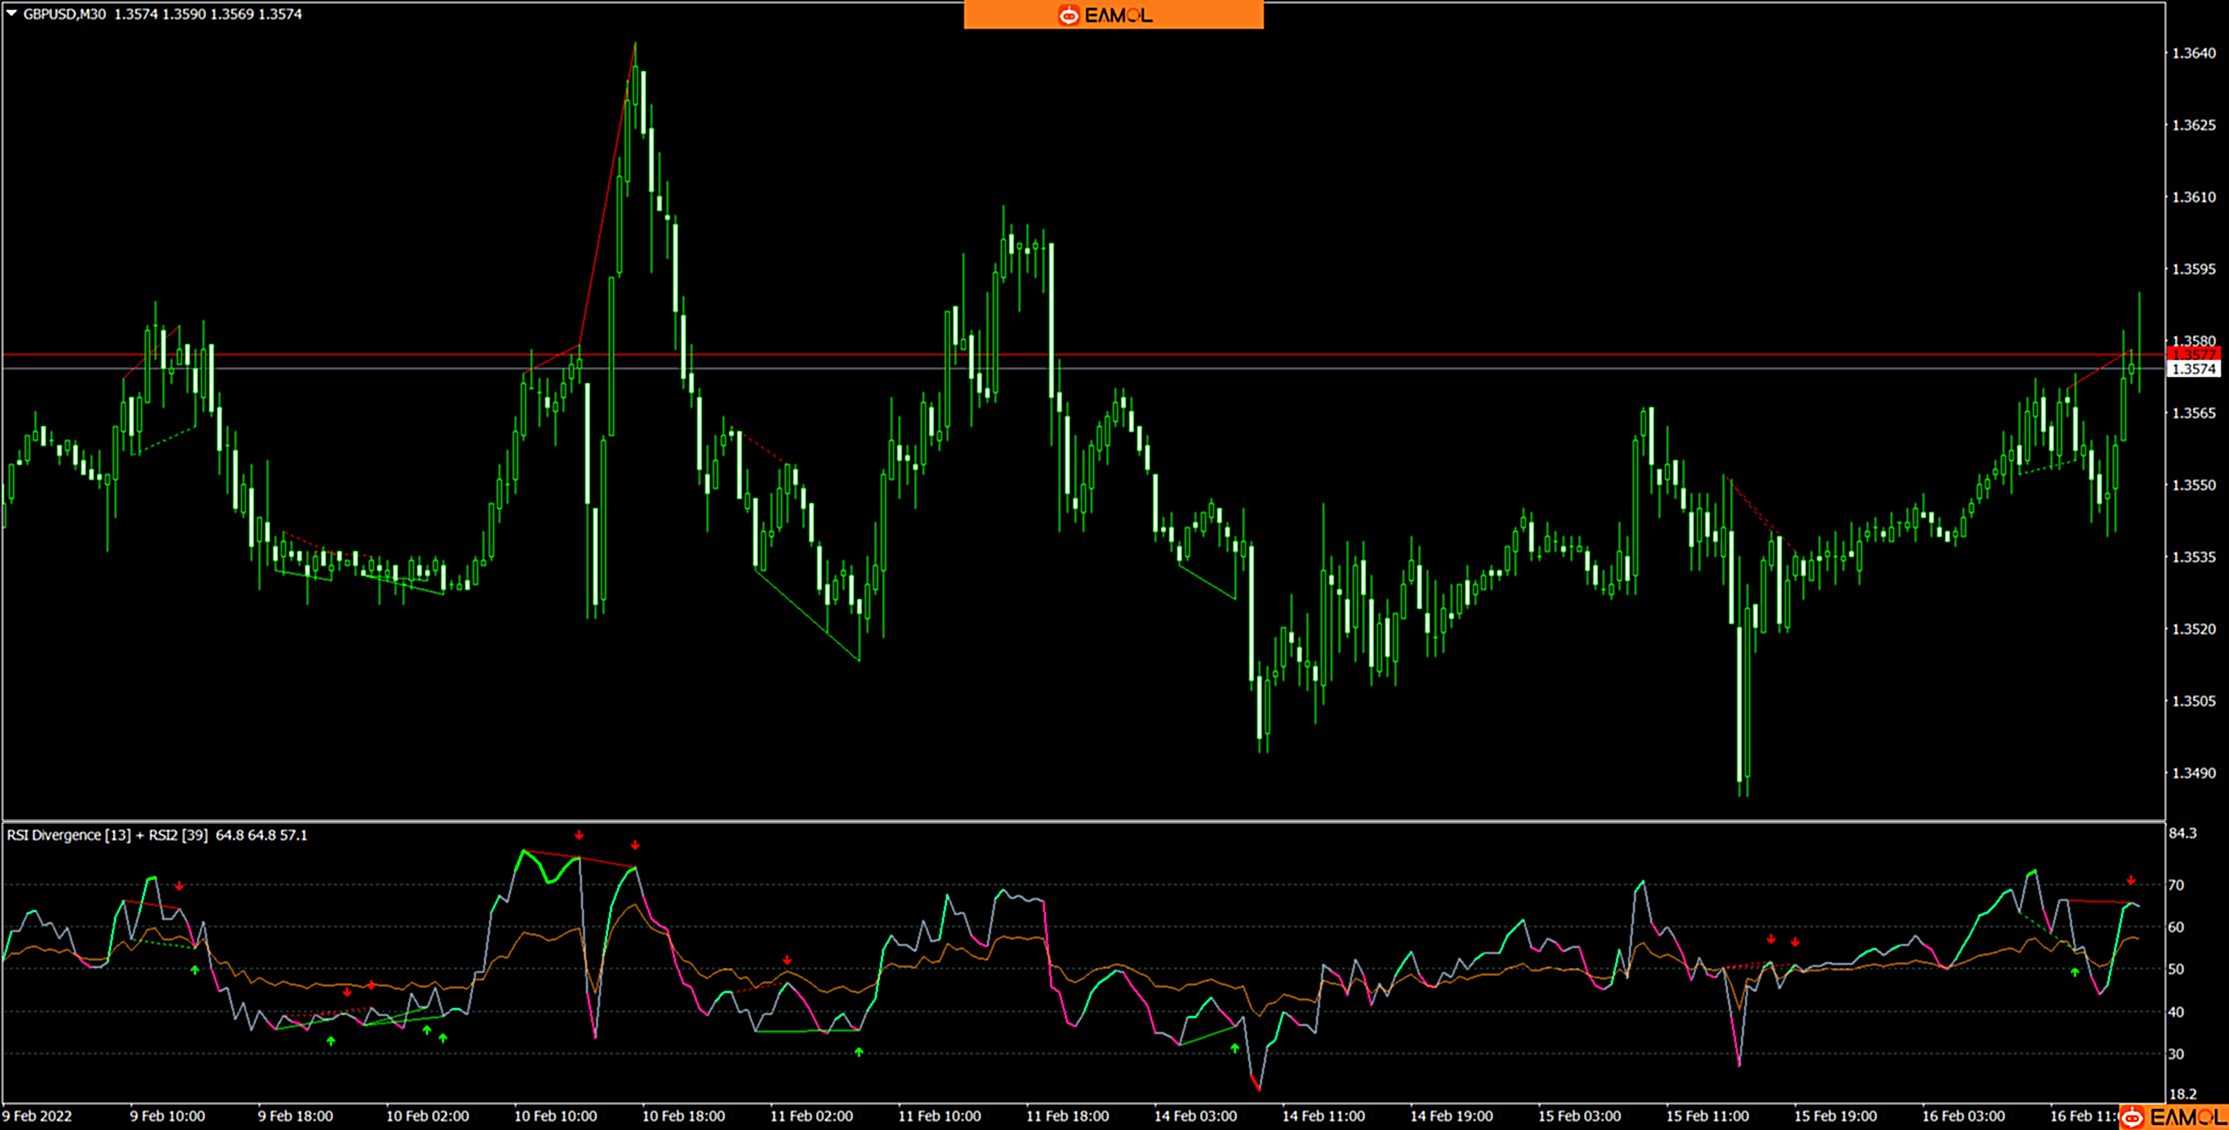Click the green up arrow below 11 Feb 02:00 RSI low

[859, 1052]
